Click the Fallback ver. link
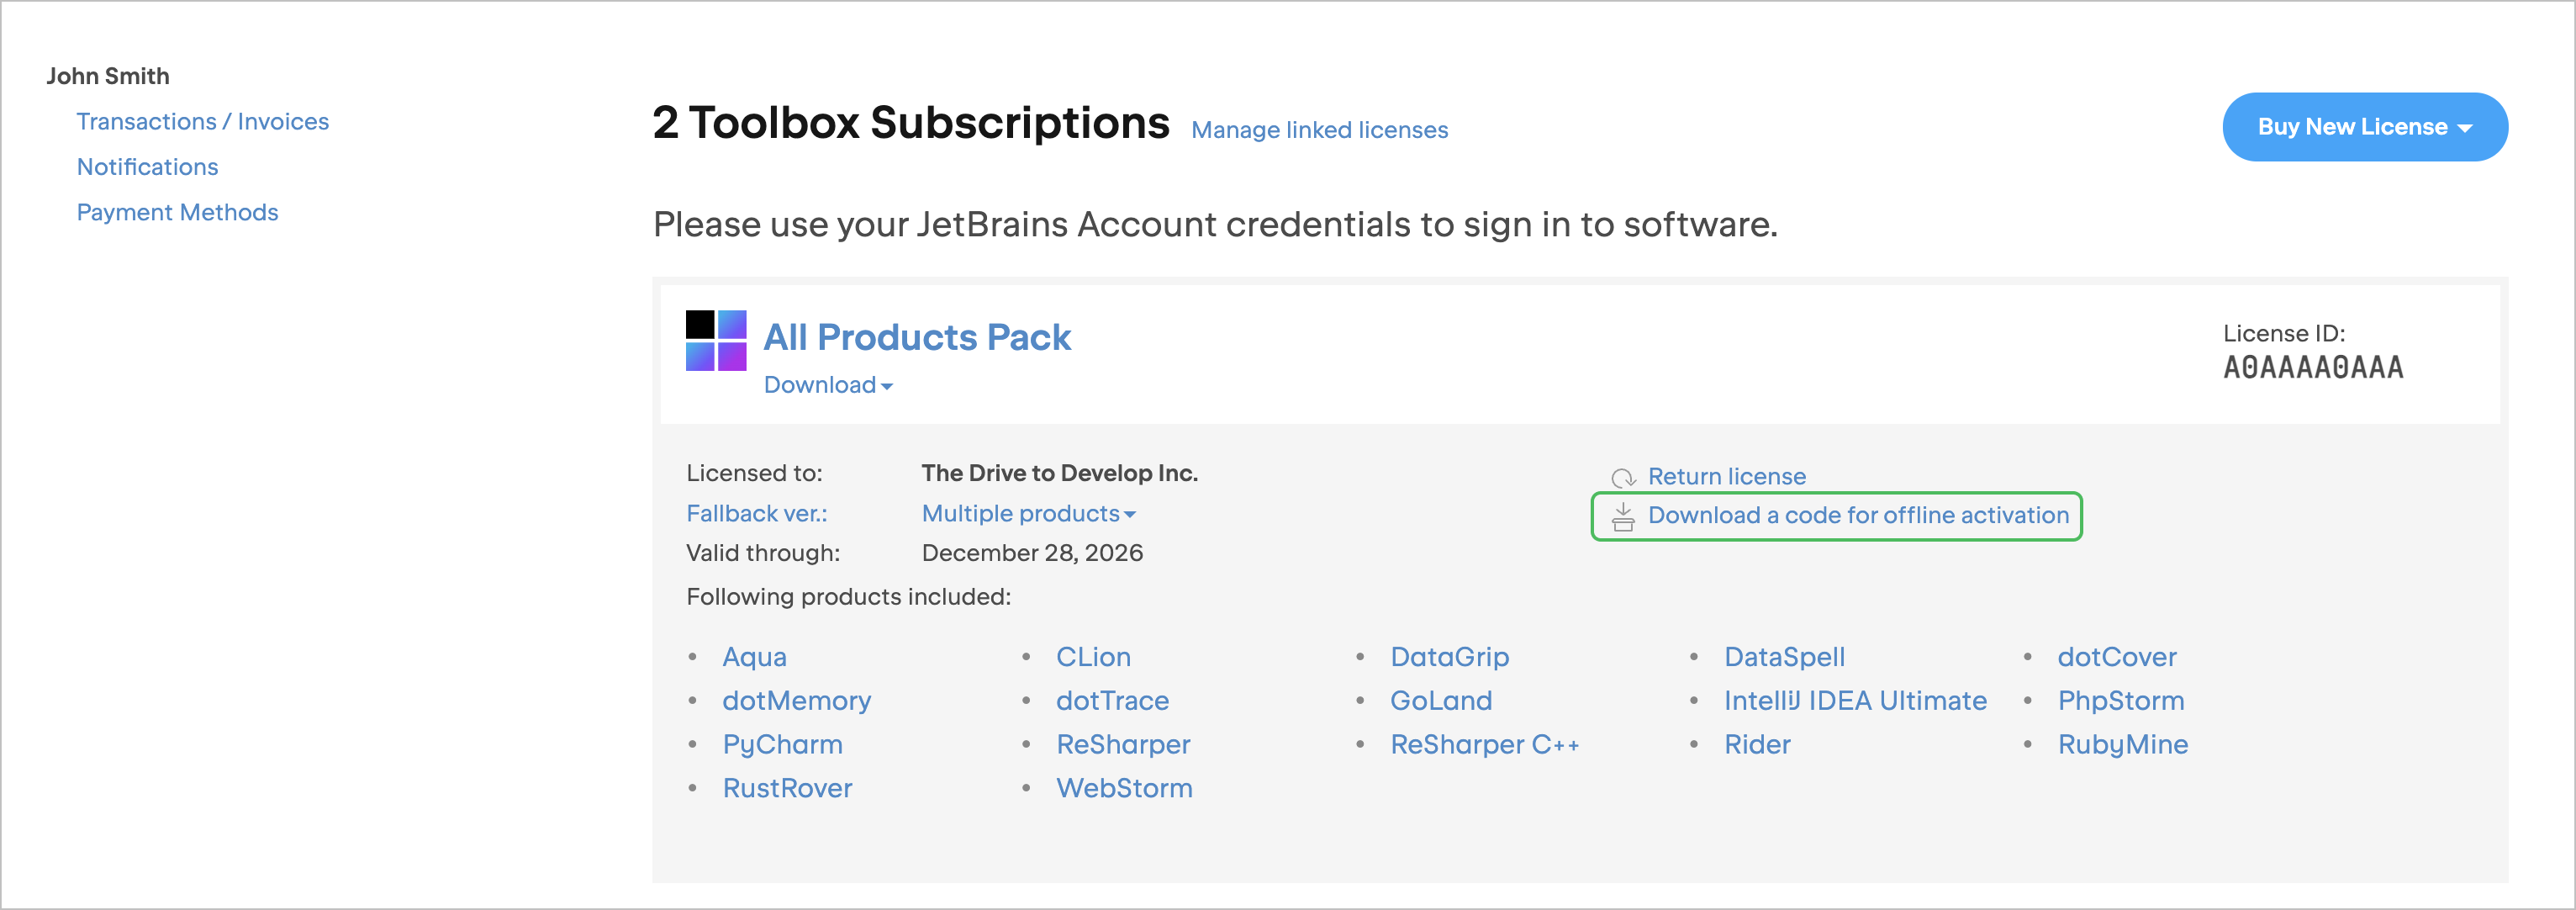2576x910 pixels. (756, 514)
